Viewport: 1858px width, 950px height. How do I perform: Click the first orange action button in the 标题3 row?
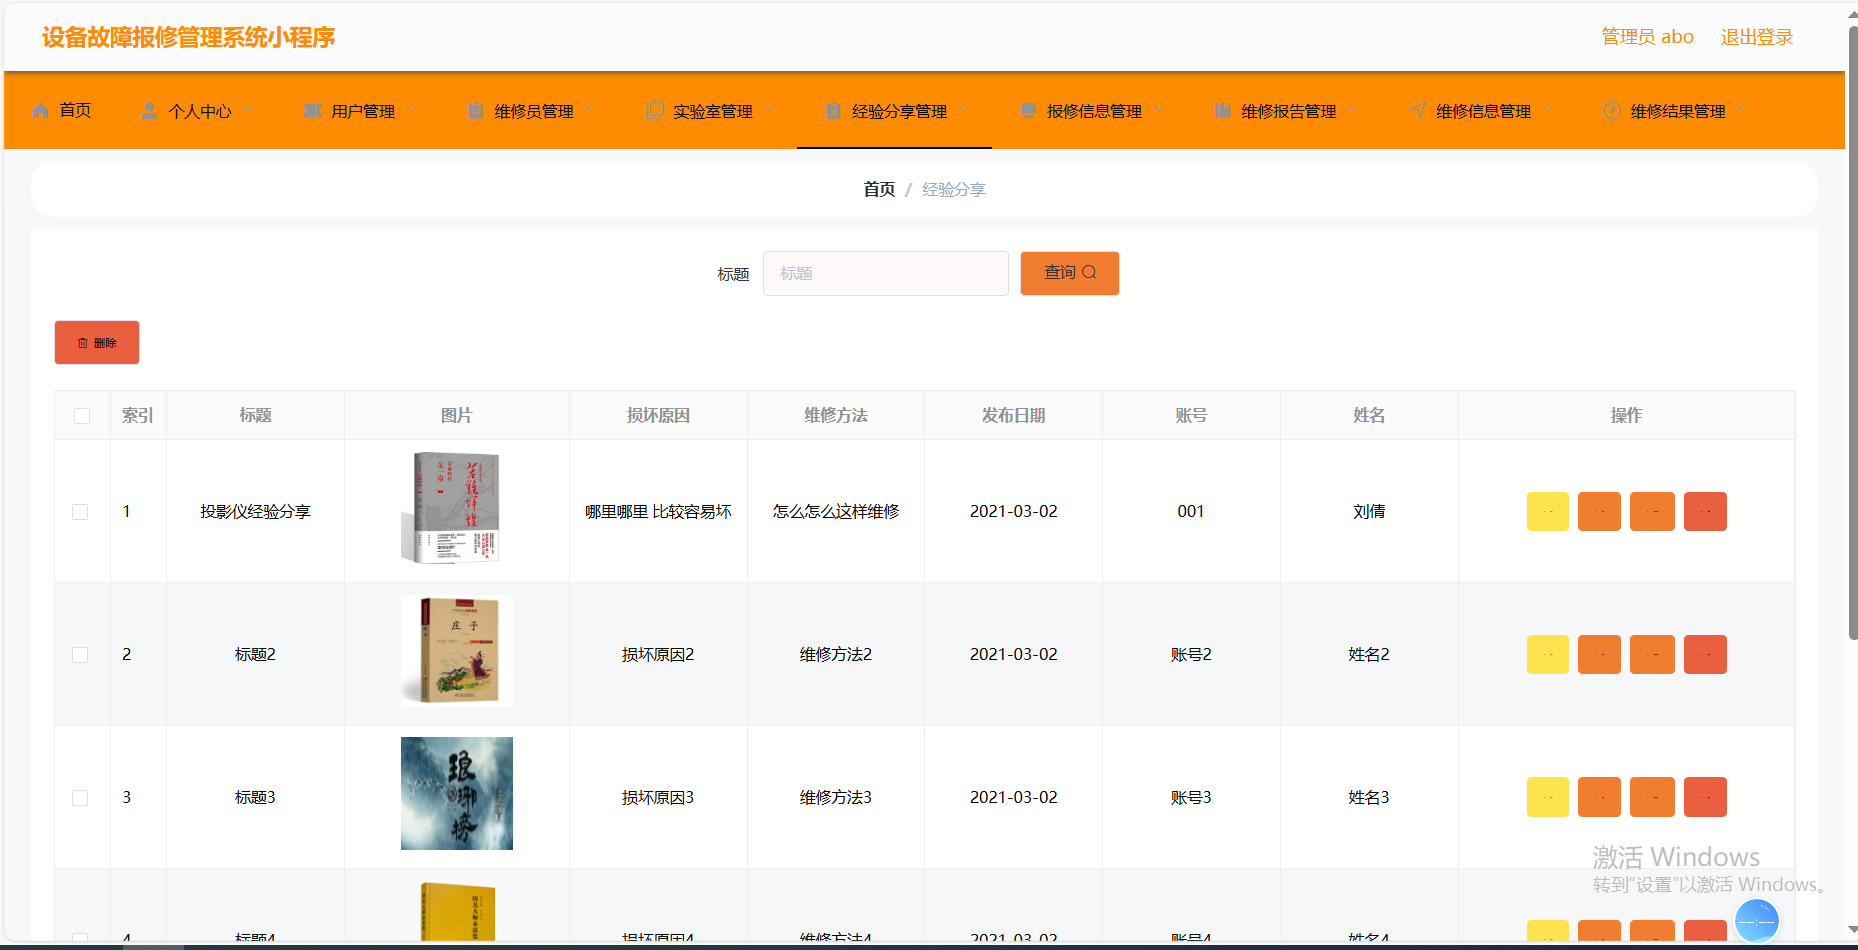[1600, 797]
